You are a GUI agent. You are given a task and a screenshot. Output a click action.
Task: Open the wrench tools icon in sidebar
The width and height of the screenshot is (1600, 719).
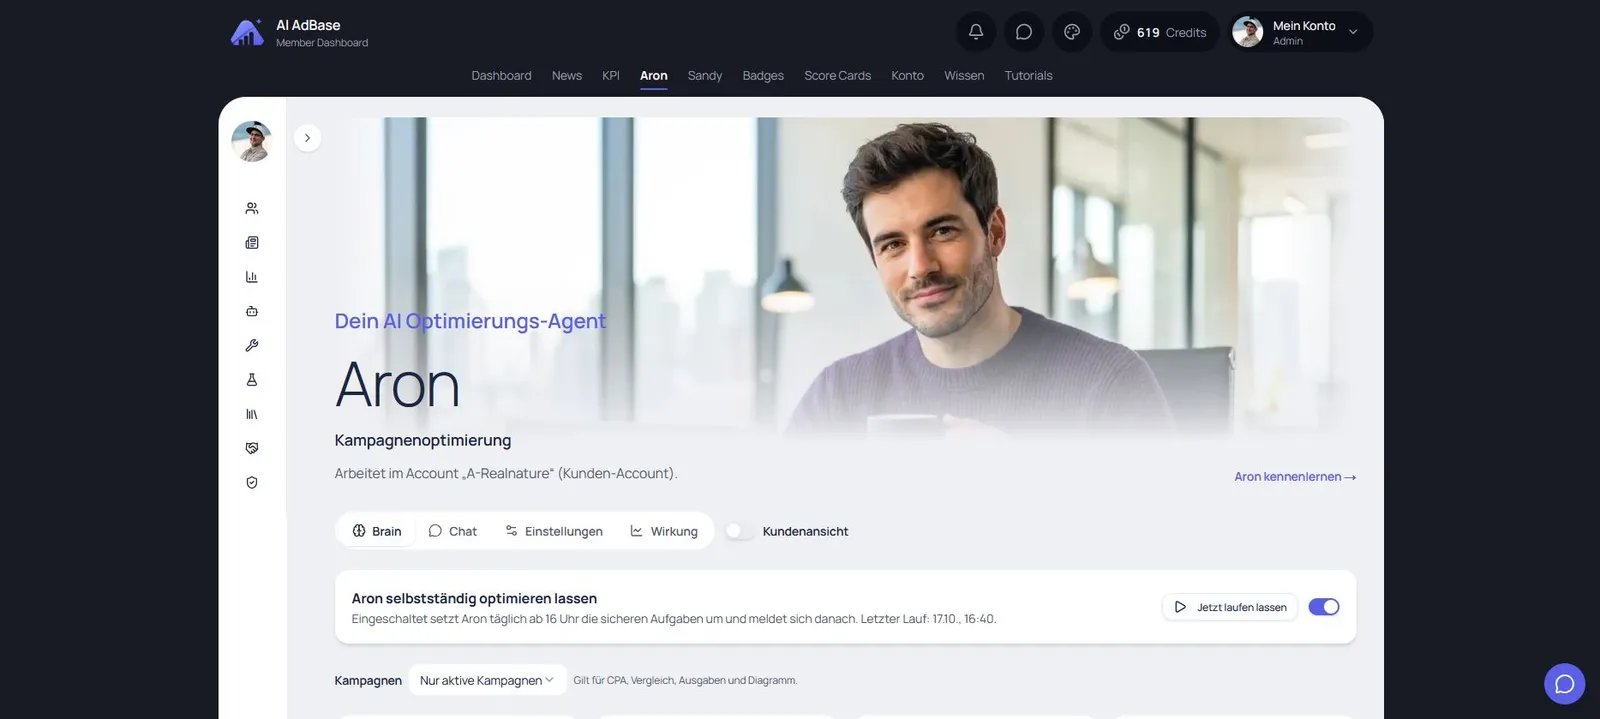[x=252, y=345]
